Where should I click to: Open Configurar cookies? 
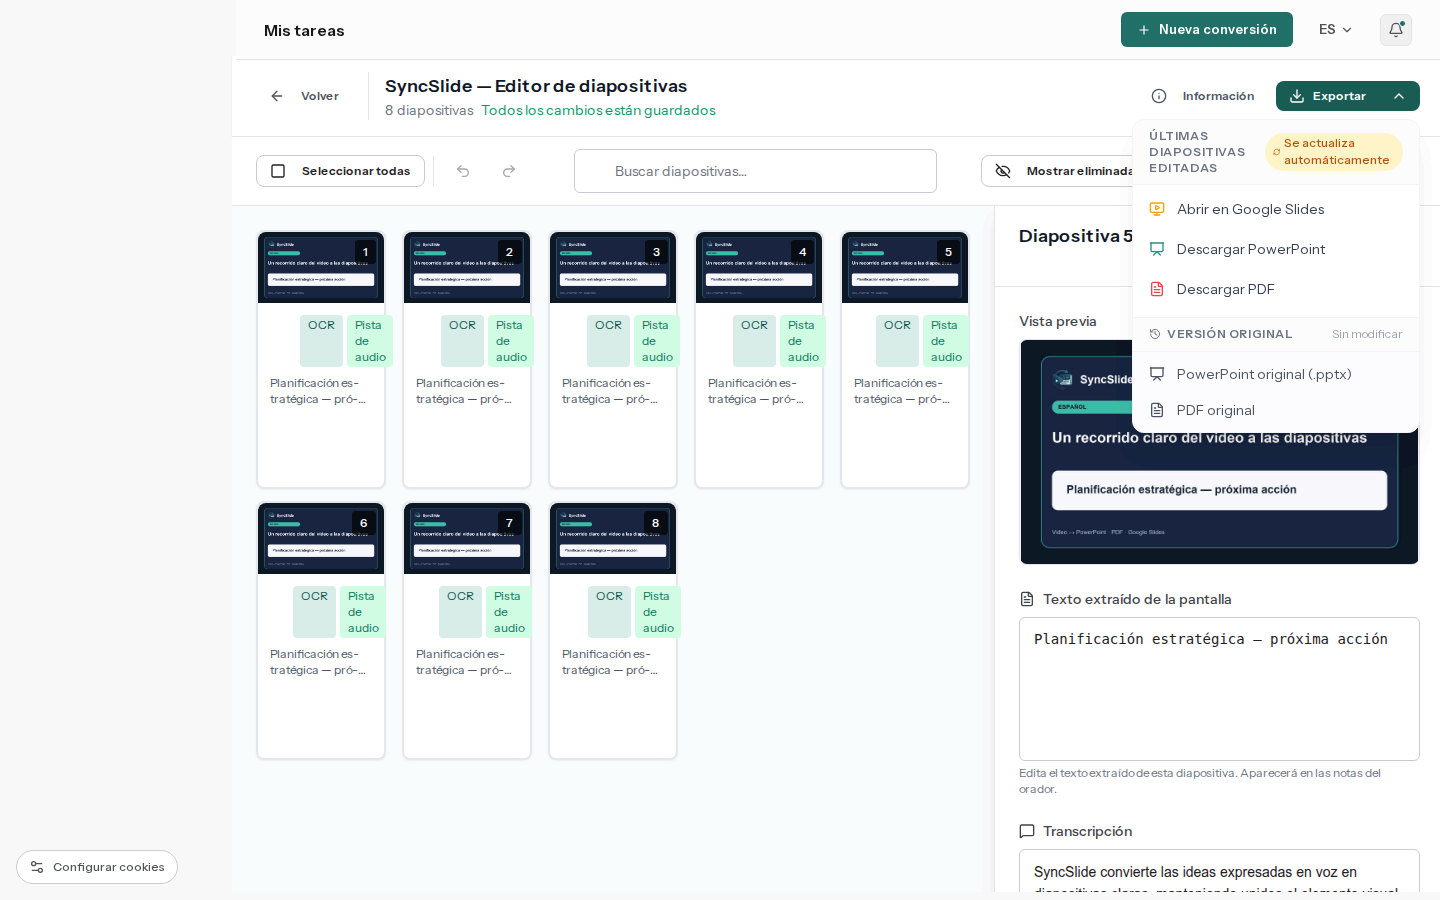pyautogui.click(x=97, y=867)
